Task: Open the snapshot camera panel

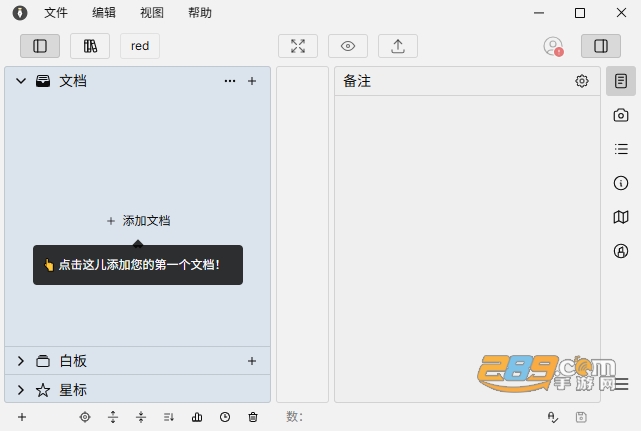Action: [621, 115]
